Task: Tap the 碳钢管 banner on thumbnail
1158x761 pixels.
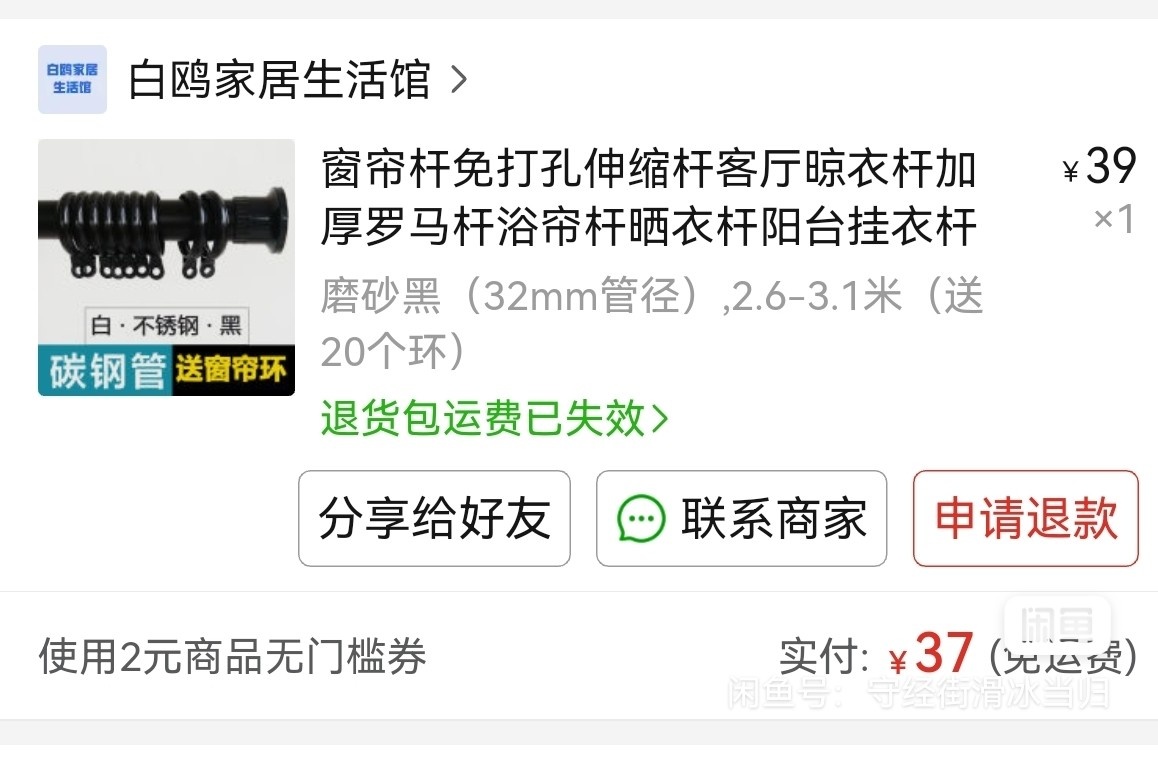Action: [106, 370]
